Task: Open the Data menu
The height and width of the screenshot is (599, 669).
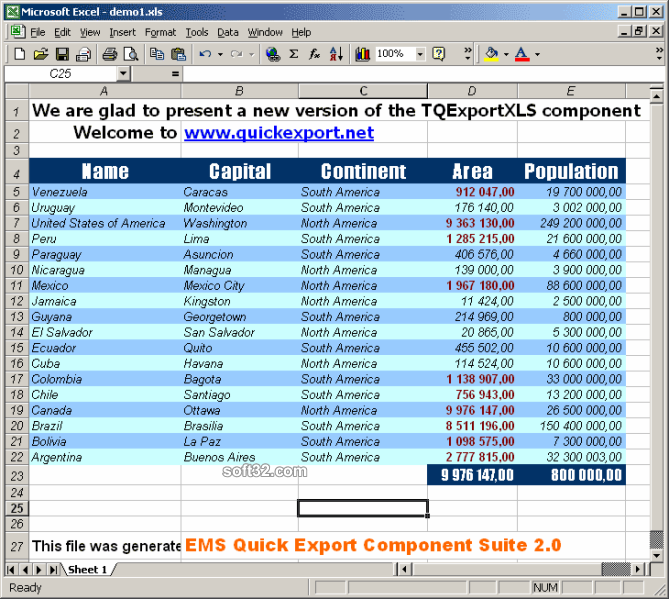Action: pos(228,32)
